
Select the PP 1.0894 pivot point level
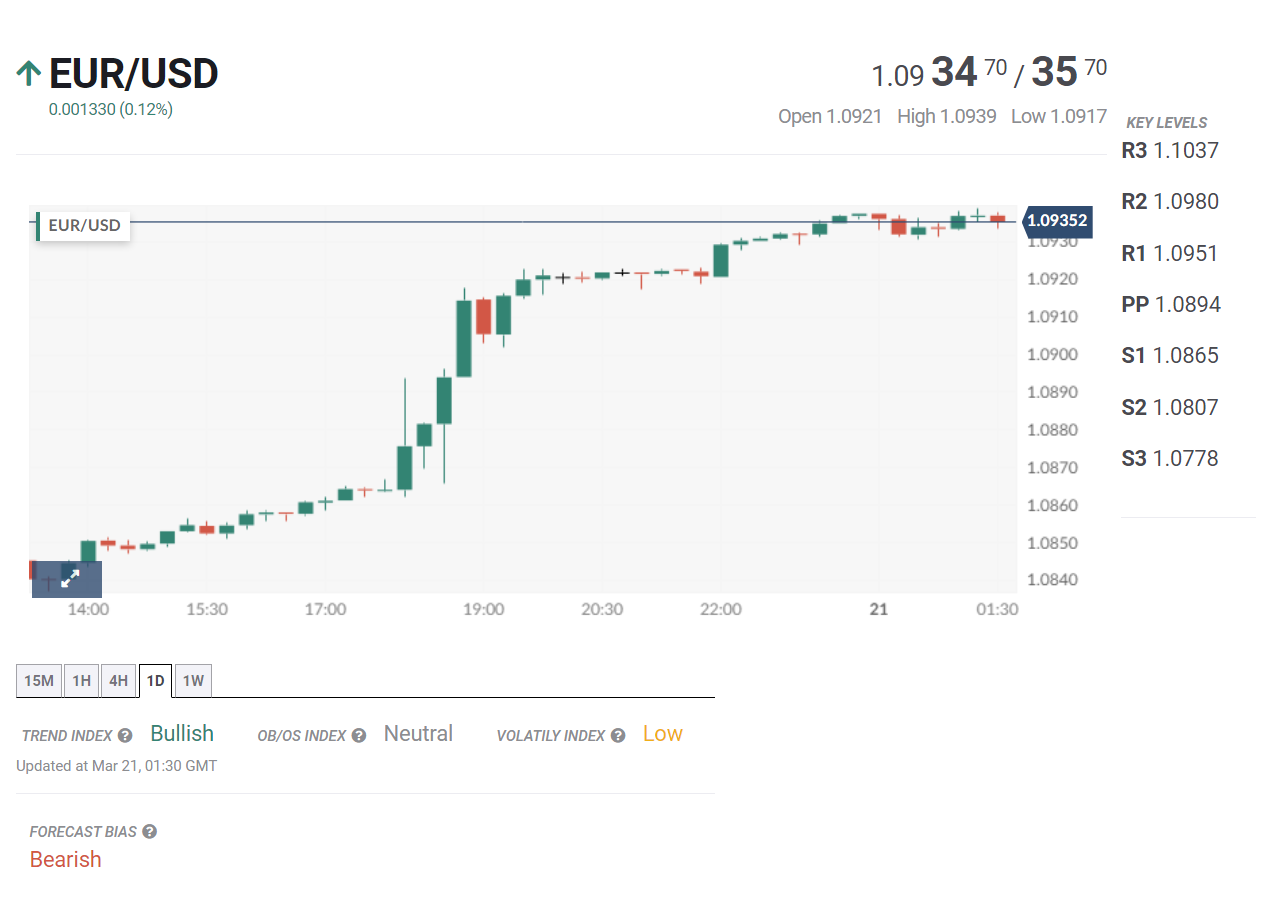(1171, 305)
